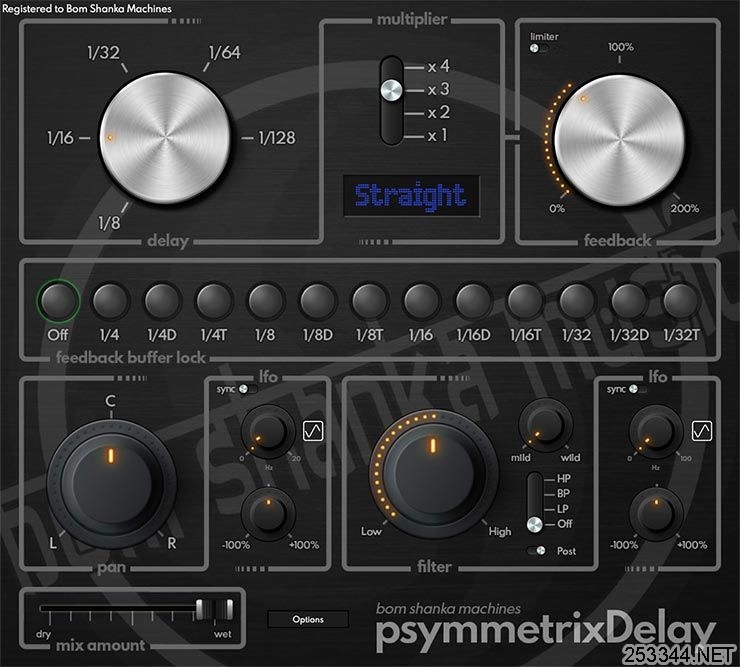Toggle the filter LFO sync switch
This screenshot has height=667, width=740.
tap(638, 389)
